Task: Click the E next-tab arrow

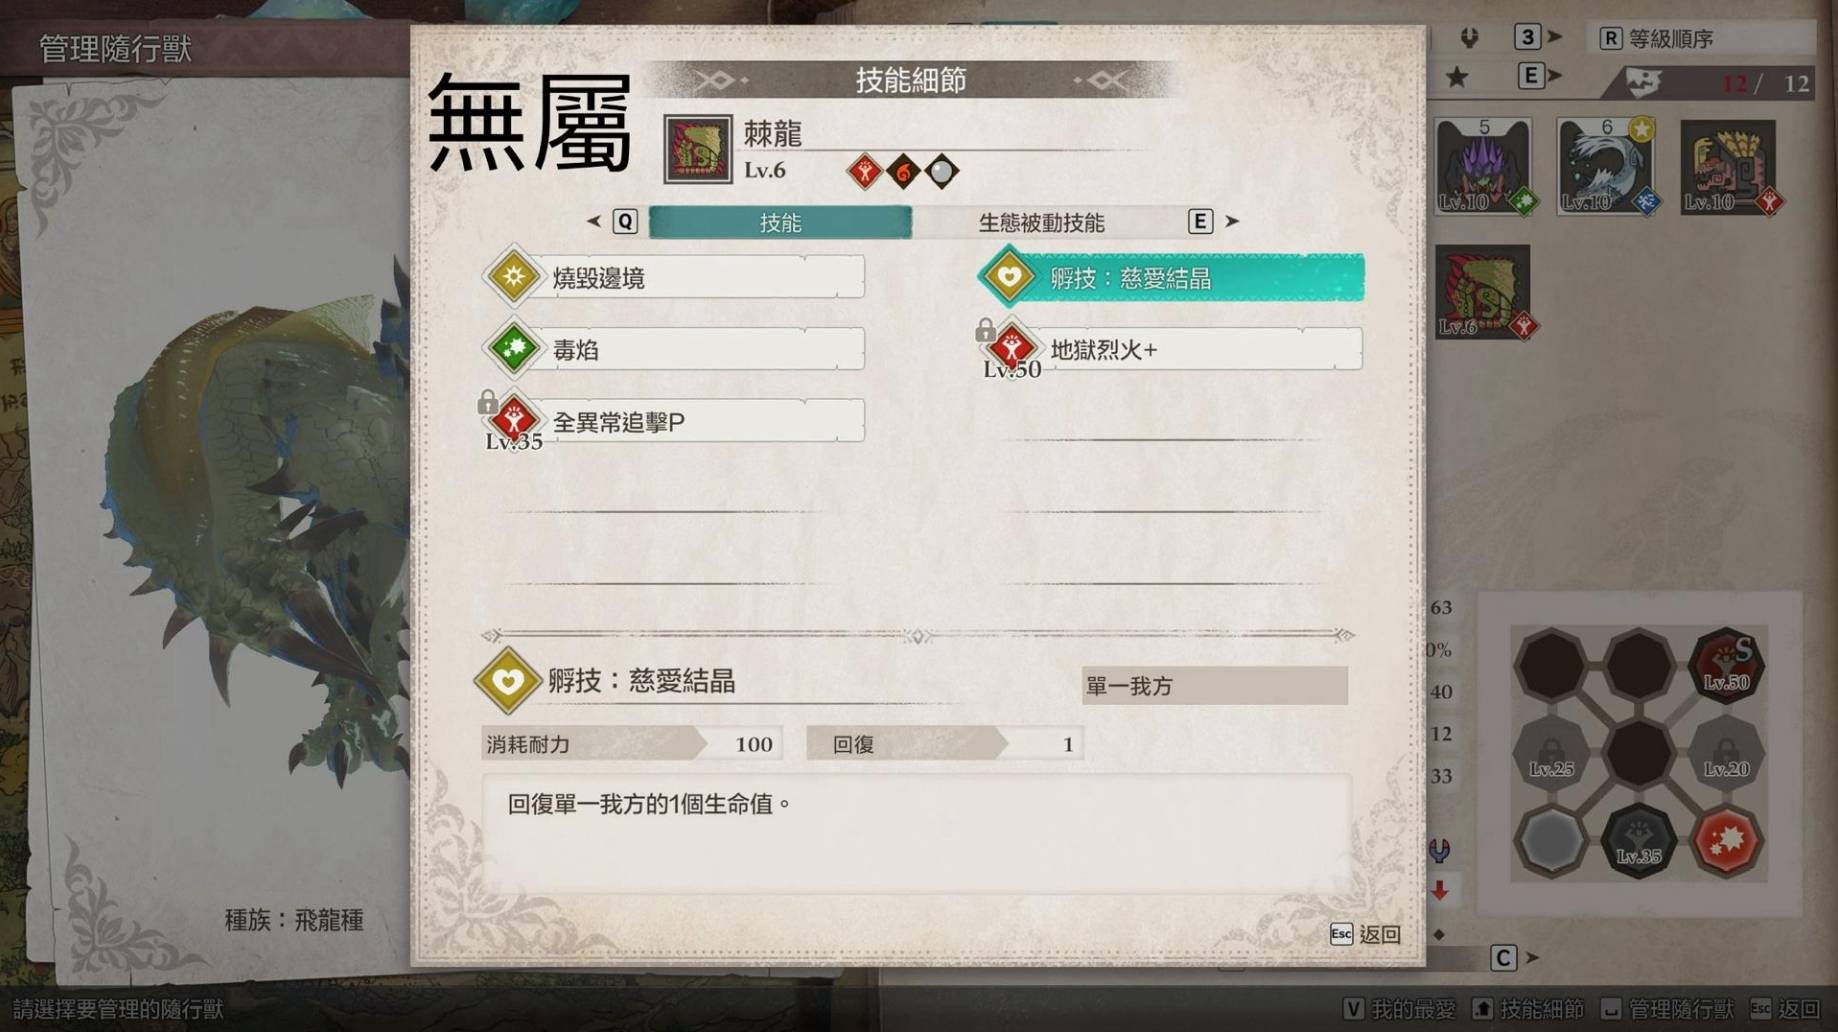Action: pyautogui.click(x=1214, y=221)
